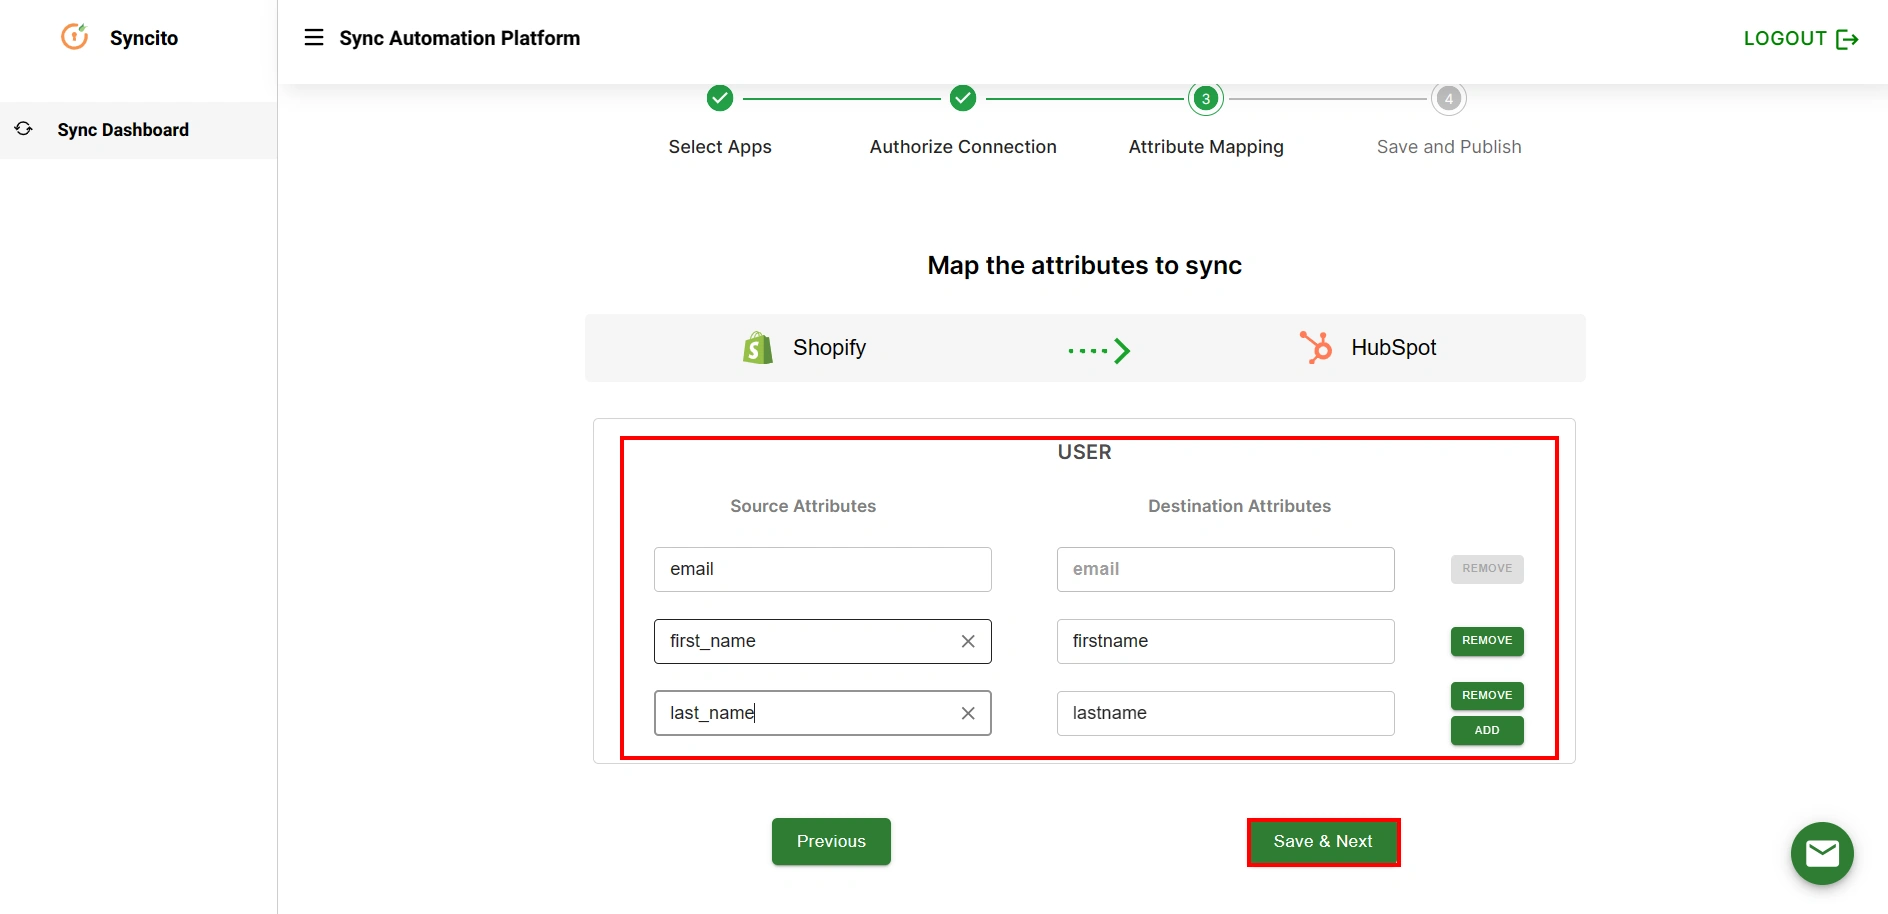Click the green sync direction arrow
The width and height of the screenshot is (1888, 914).
click(1098, 350)
